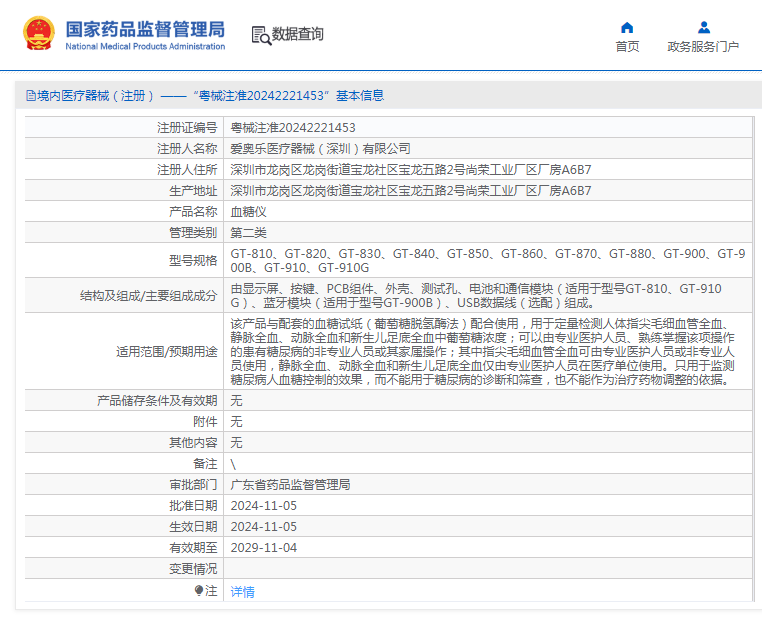Click the 结构及组成/主要组成成分 label
Image resolution: width=762 pixels, height=617 pixels.
pyautogui.click(x=148, y=295)
